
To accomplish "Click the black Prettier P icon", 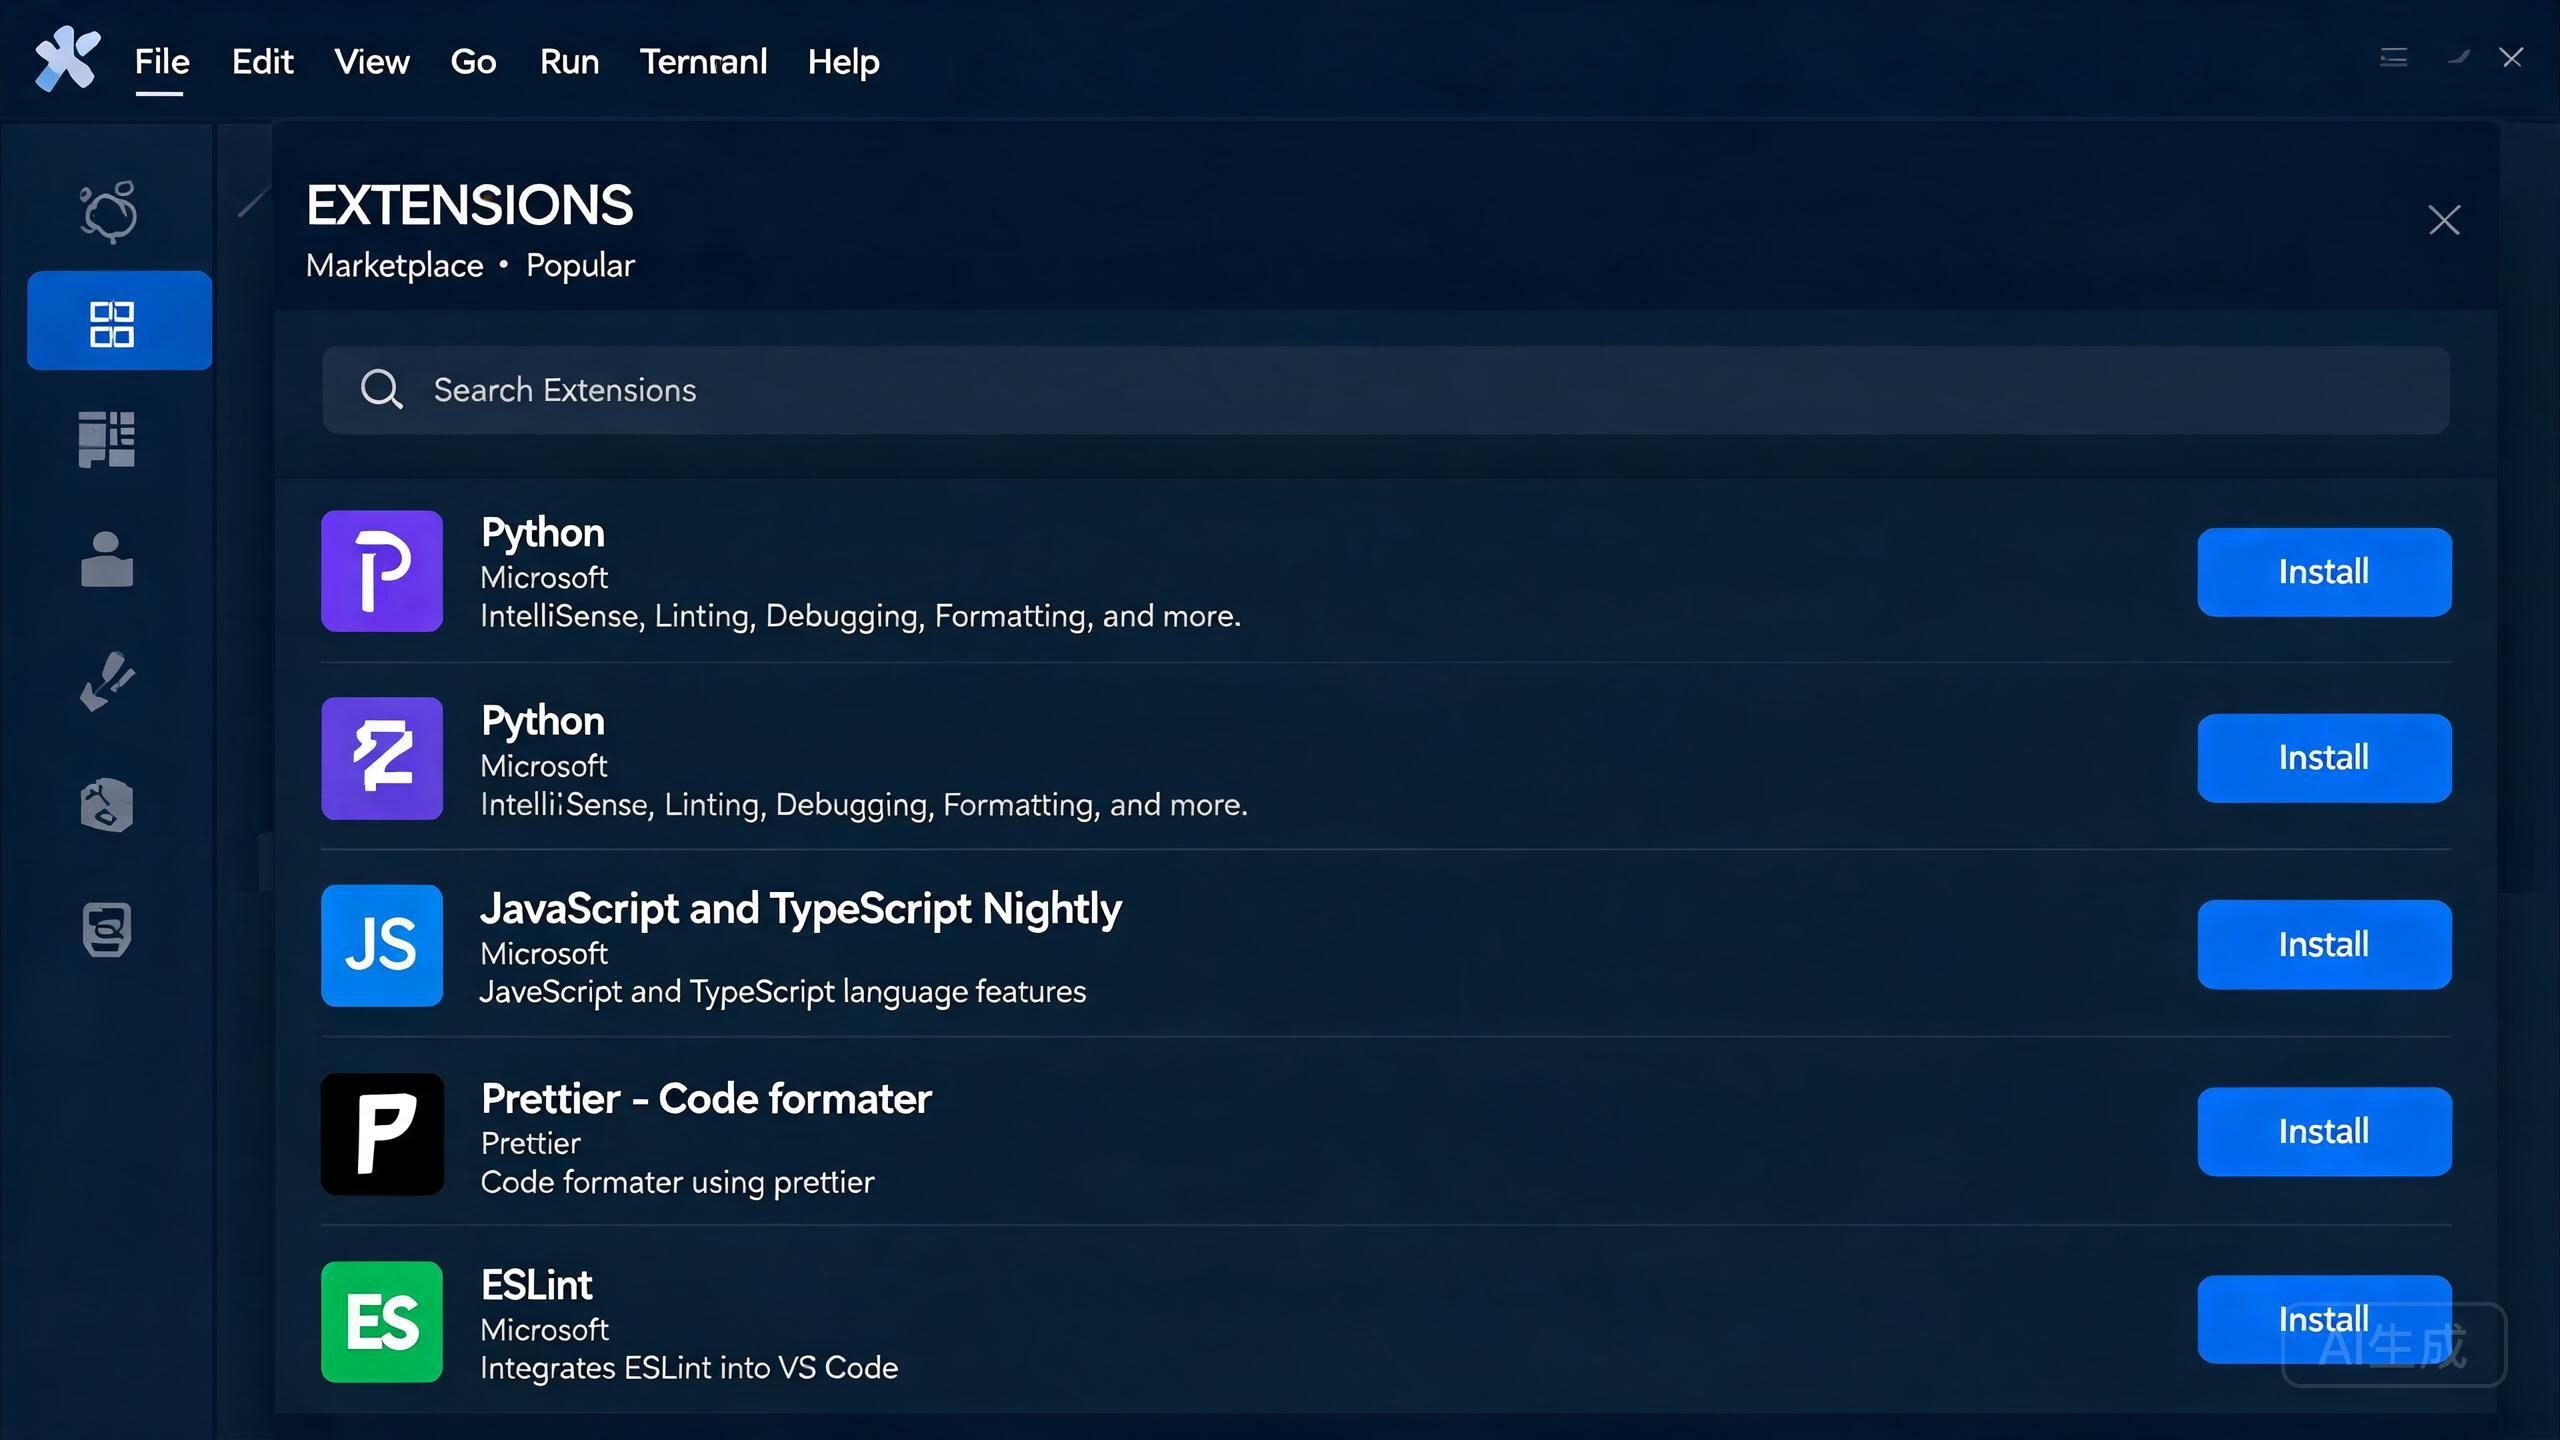I will click(382, 1134).
